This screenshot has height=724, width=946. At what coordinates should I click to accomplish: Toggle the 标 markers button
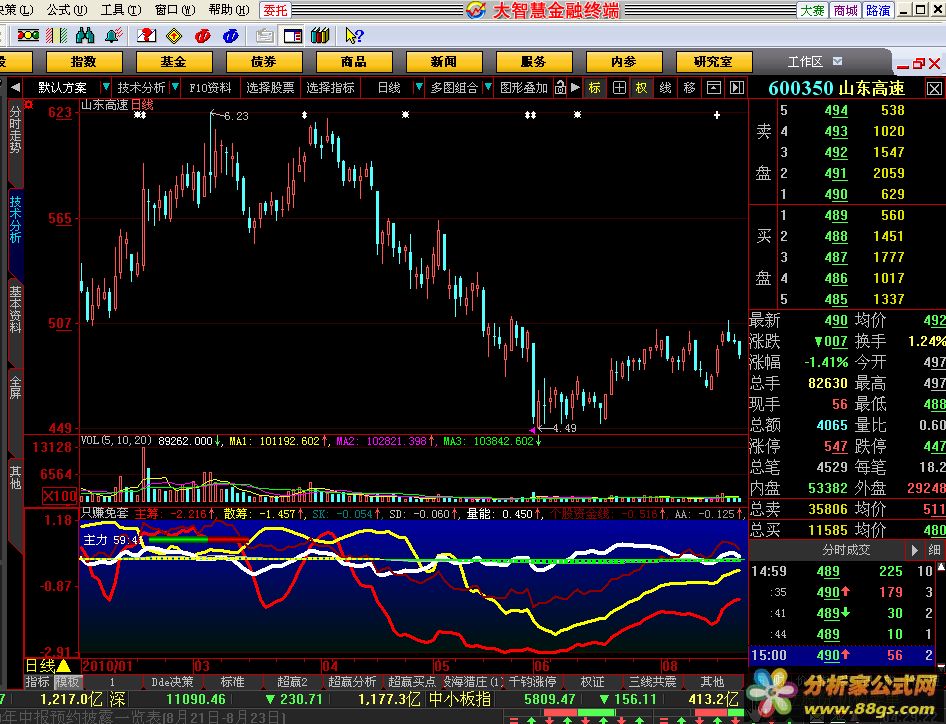point(595,87)
